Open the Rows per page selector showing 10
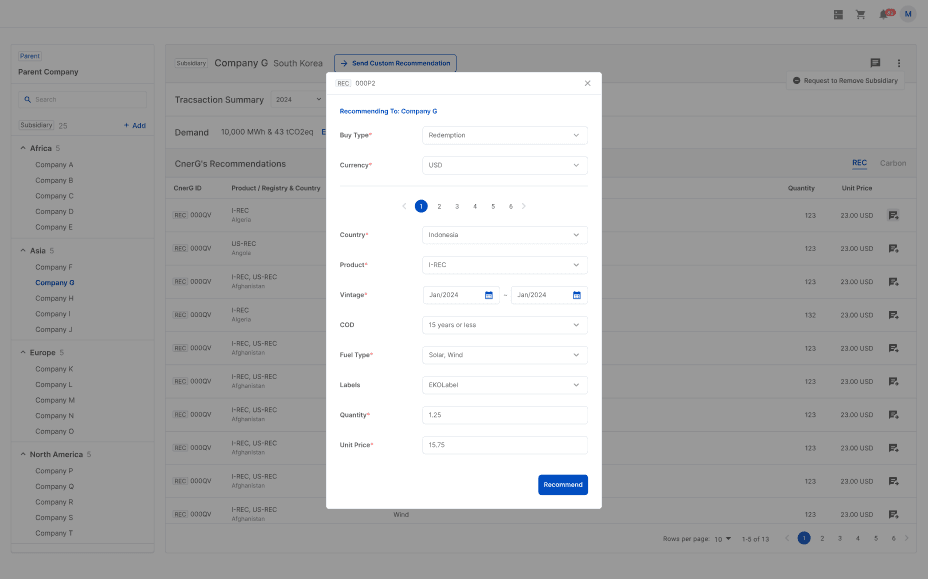This screenshot has height=579, width=928. (x=721, y=538)
